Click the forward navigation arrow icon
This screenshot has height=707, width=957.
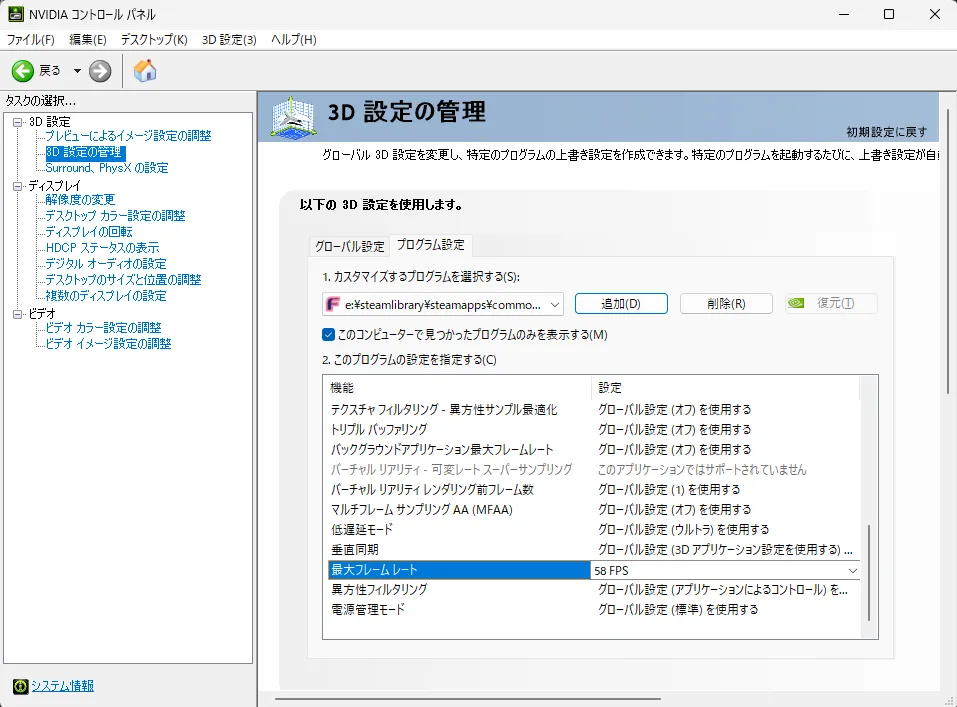(99, 71)
